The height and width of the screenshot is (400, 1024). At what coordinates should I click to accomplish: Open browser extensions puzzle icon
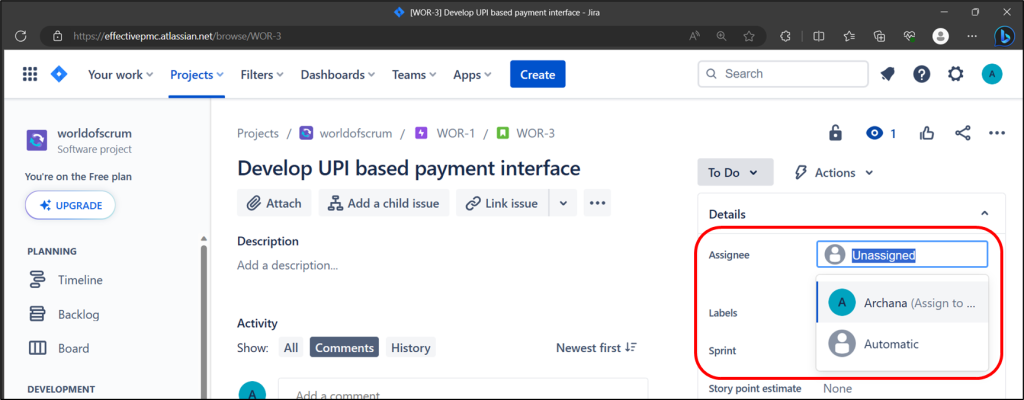(786, 37)
